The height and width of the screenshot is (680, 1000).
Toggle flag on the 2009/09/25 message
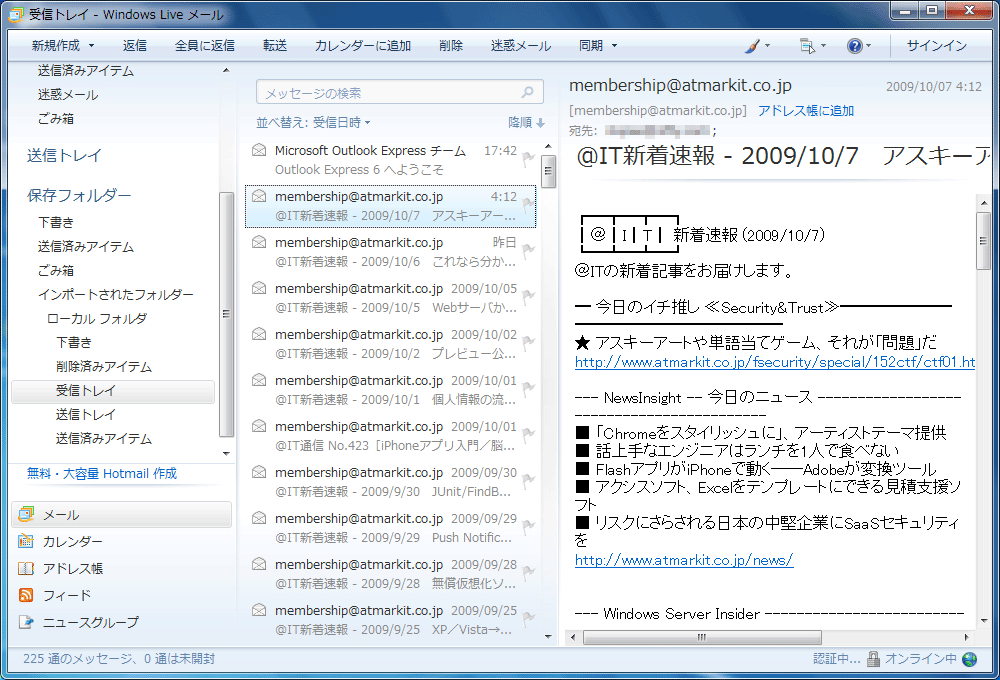coord(528,618)
